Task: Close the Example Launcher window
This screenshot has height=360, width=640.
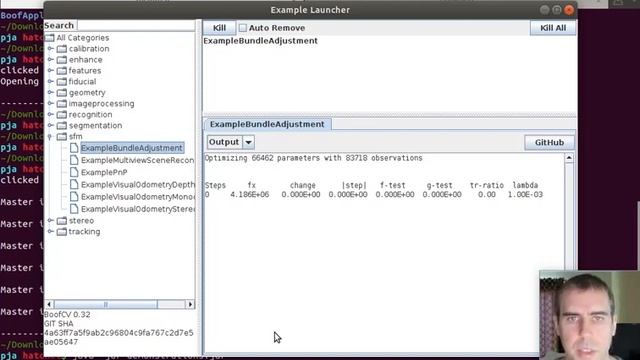Action: pyautogui.click(x=569, y=10)
